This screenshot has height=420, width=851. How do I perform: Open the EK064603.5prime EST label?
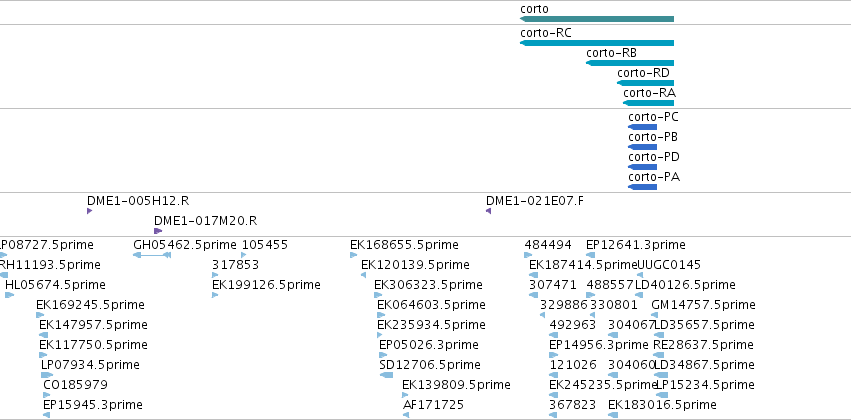(431, 305)
